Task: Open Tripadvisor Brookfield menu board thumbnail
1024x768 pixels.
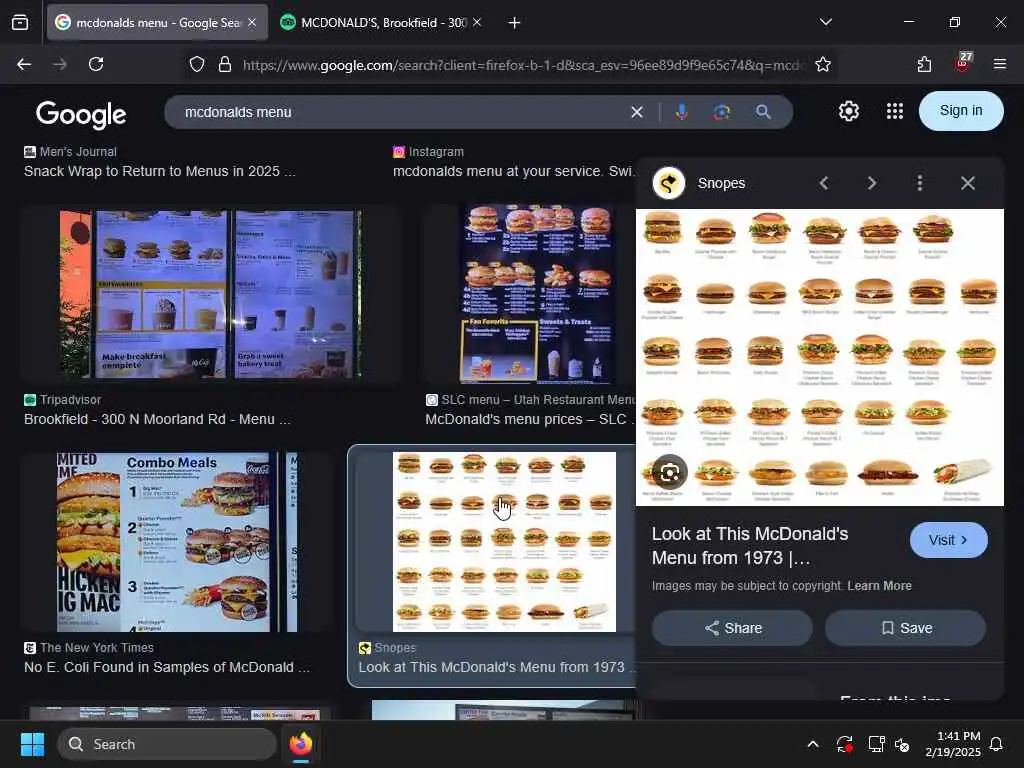Action: 210,294
